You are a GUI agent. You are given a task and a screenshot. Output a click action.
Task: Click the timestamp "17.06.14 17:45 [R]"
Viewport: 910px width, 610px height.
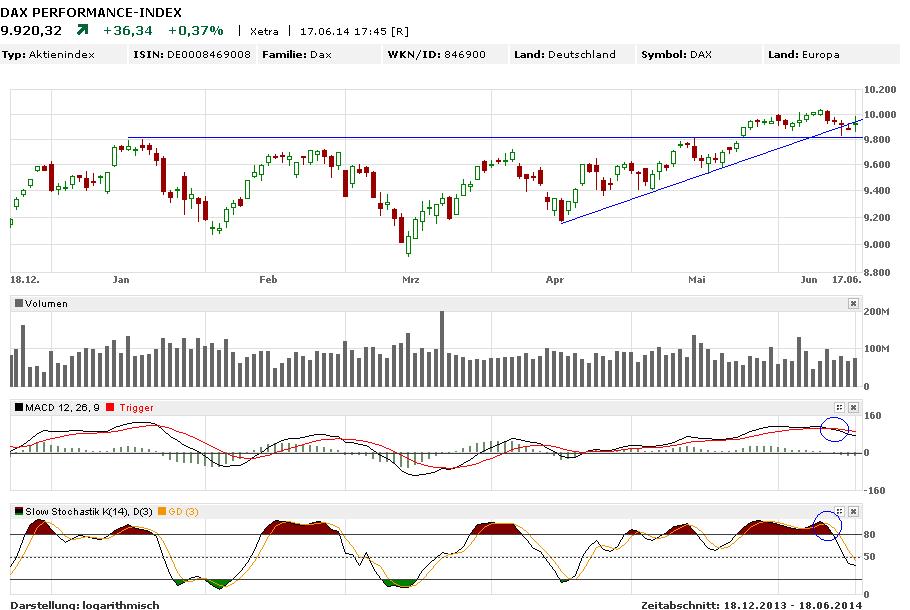tap(354, 31)
